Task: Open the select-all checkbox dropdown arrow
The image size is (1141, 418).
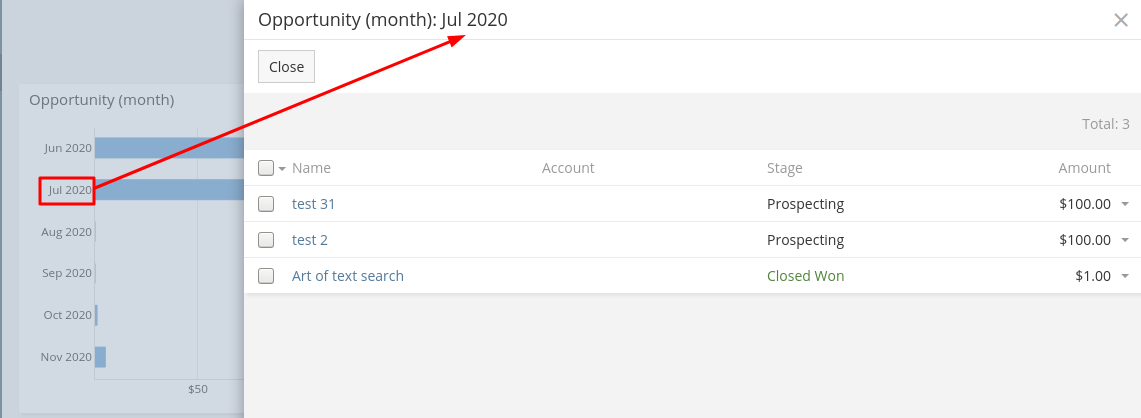Action: click(x=282, y=169)
